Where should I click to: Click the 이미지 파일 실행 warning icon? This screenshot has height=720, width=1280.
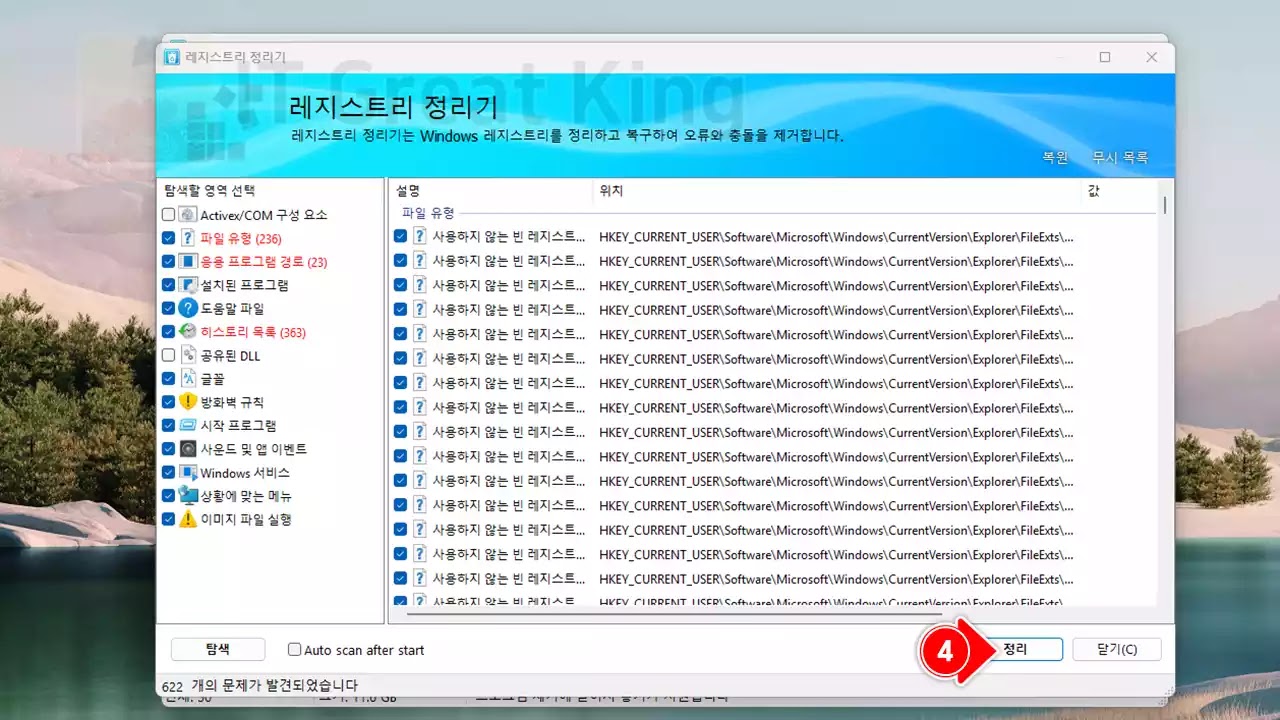point(187,520)
